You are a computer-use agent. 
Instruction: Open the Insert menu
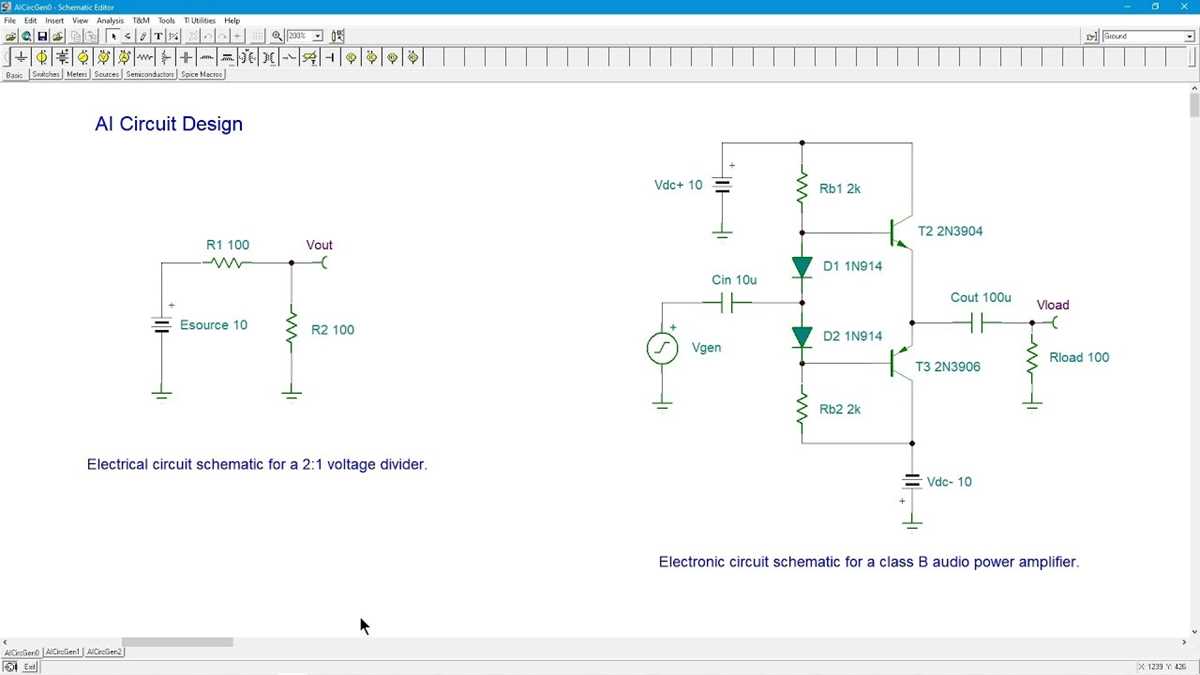point(54,20)
